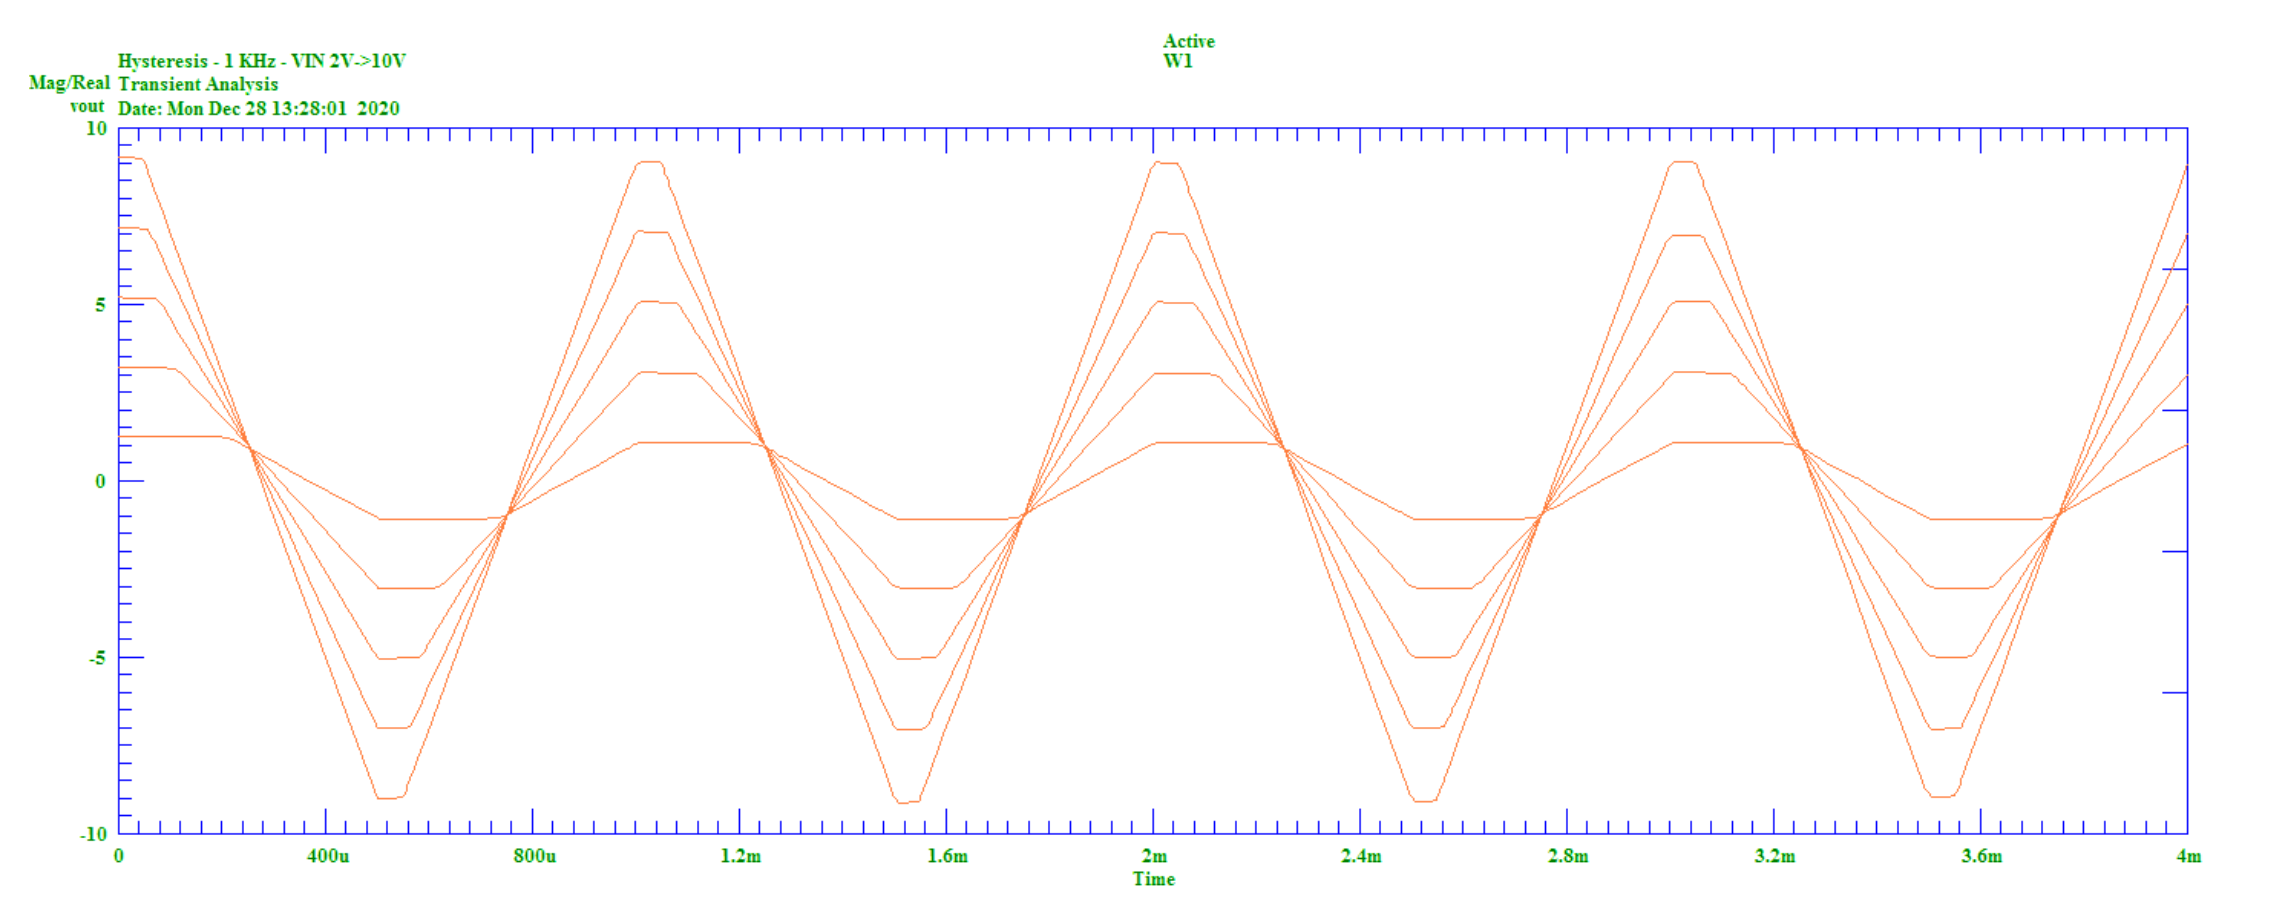This screenshot has height=905, width=2285.
Task: Select the 2m time axis label
Action: [x=1154, y=856]
